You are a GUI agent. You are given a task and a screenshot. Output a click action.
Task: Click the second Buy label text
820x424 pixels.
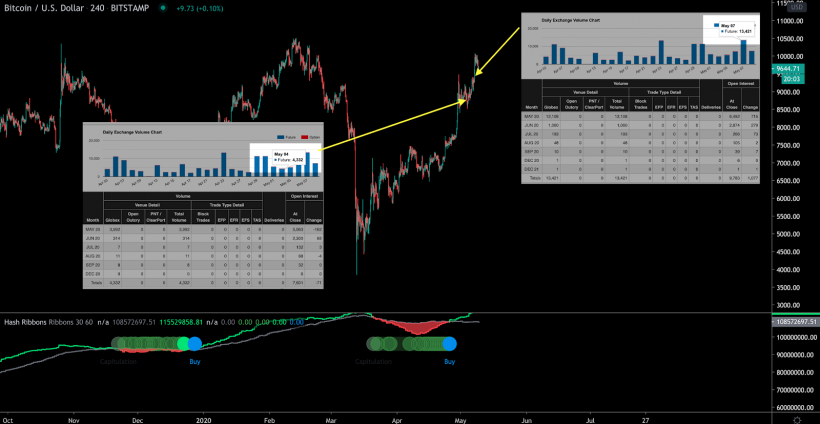point(450,361)
